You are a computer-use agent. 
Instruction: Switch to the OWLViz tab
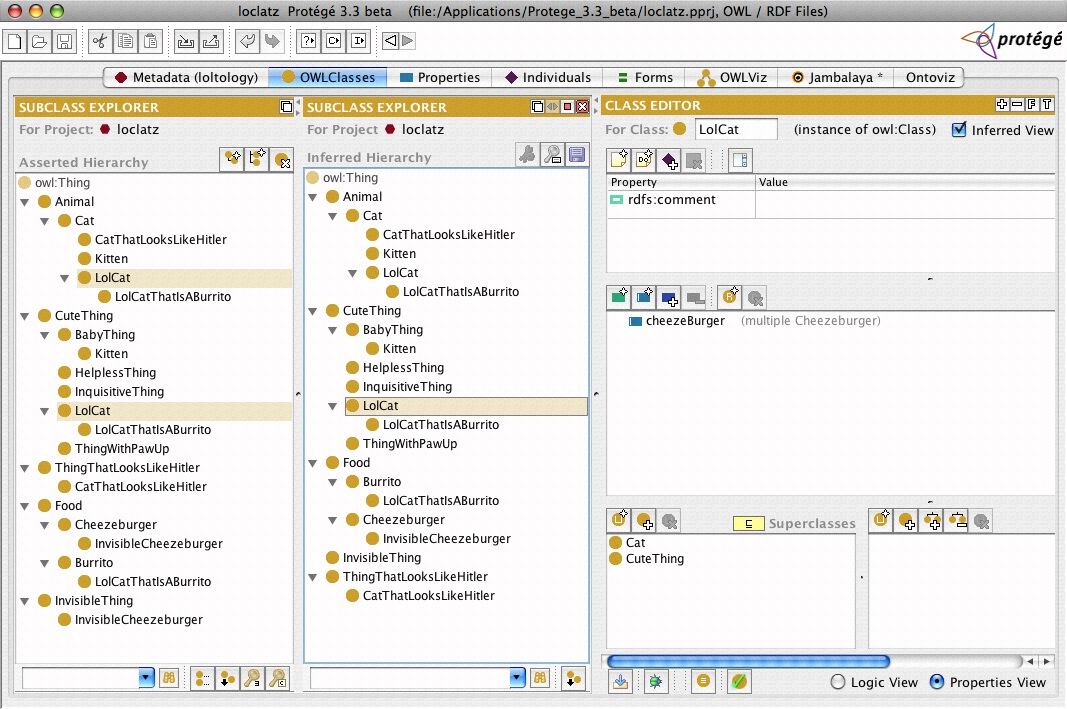tap(732, 78)
